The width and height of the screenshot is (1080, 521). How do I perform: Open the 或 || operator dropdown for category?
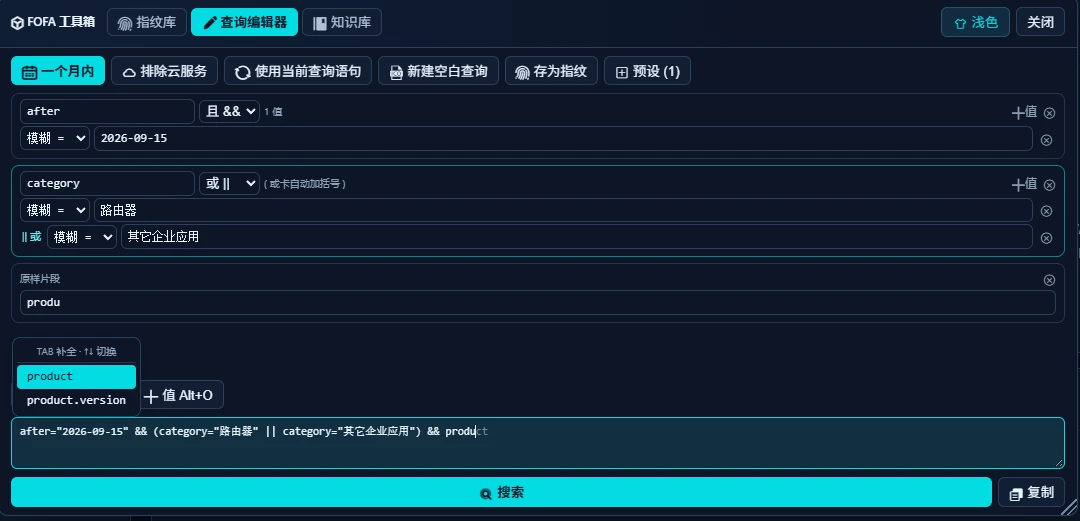(x=229, y=183)
